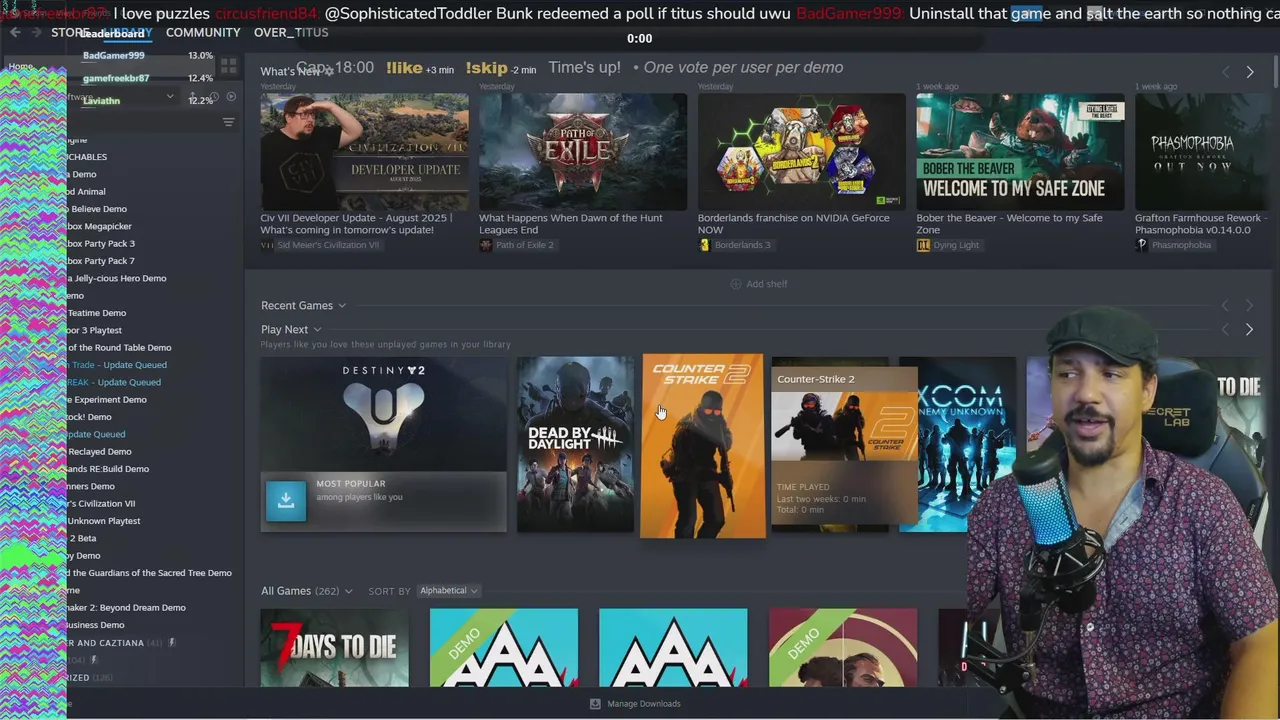Select the Destiny 2 game card
The height and width of the screenshot is (720, 1280).
(x=384, y=444)
